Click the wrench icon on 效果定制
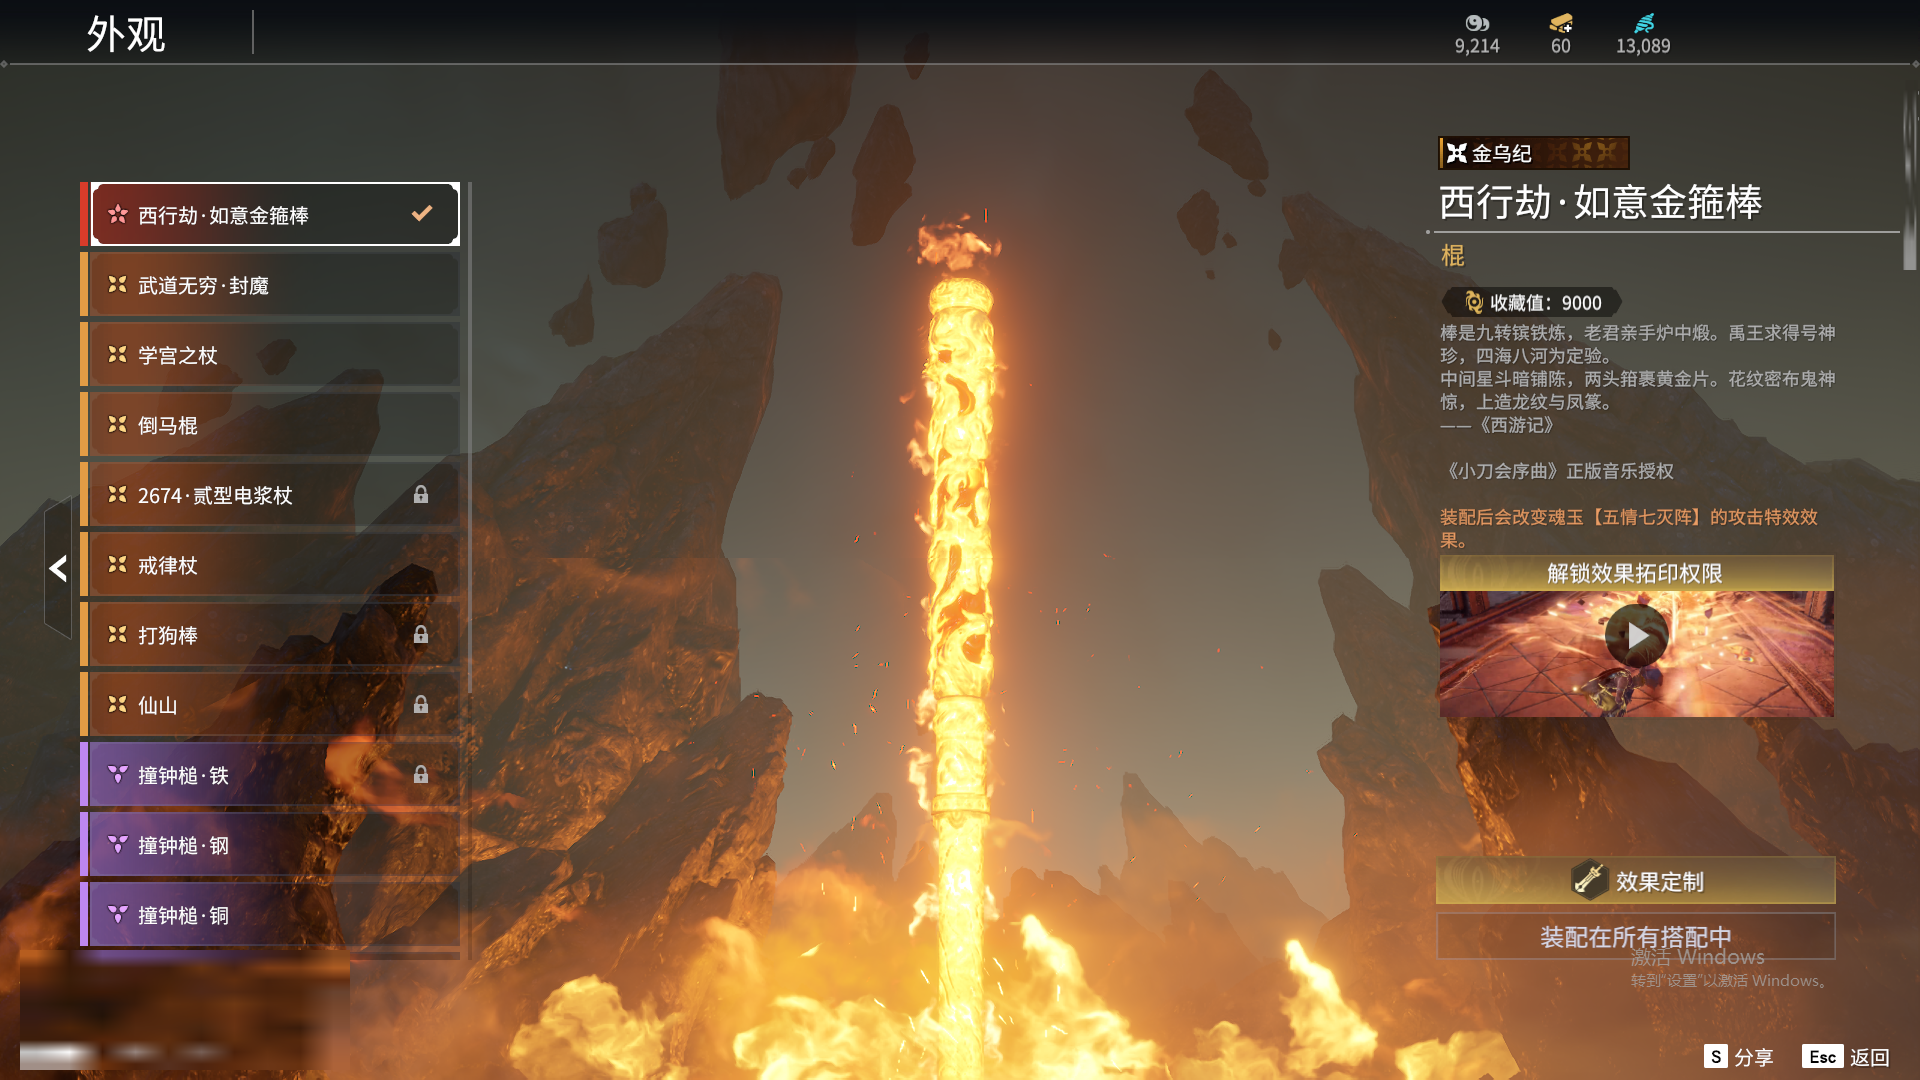Viewport: 1920px width, 1080px height. pos(1588,880)
